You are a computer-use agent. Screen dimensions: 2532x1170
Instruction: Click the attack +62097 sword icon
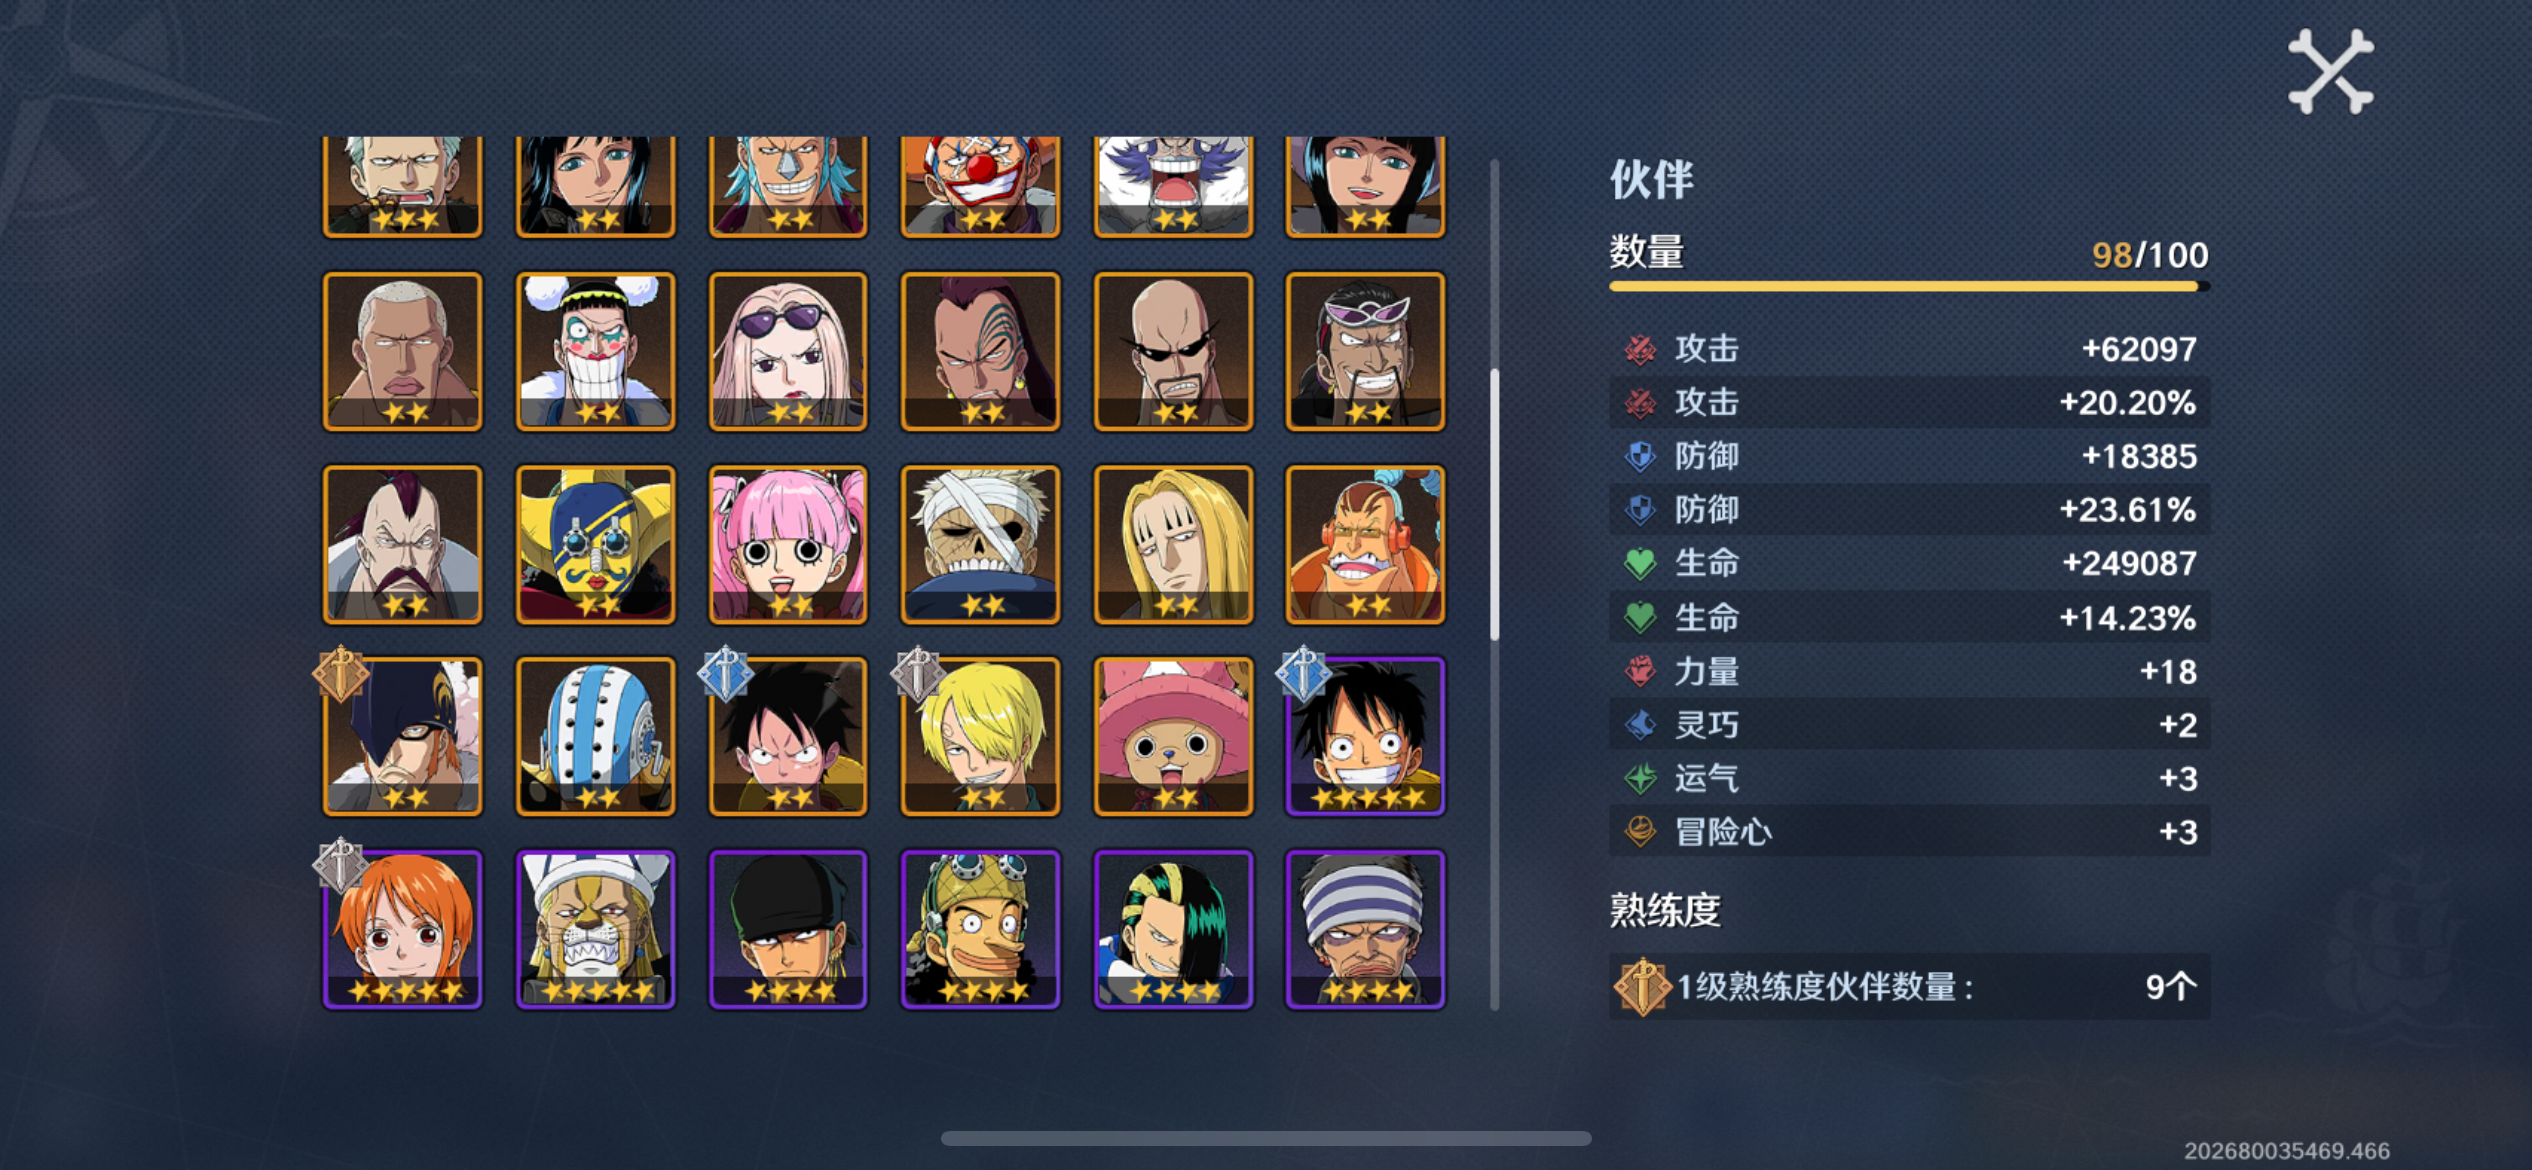click(1640, 349)
